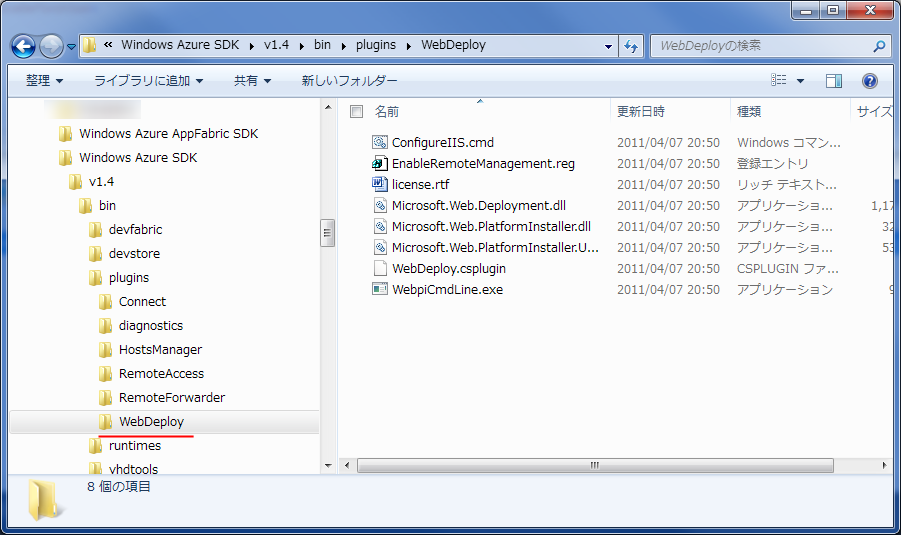Click the search magnifier icon
The image size is (901, 535).
click(879, 46)
